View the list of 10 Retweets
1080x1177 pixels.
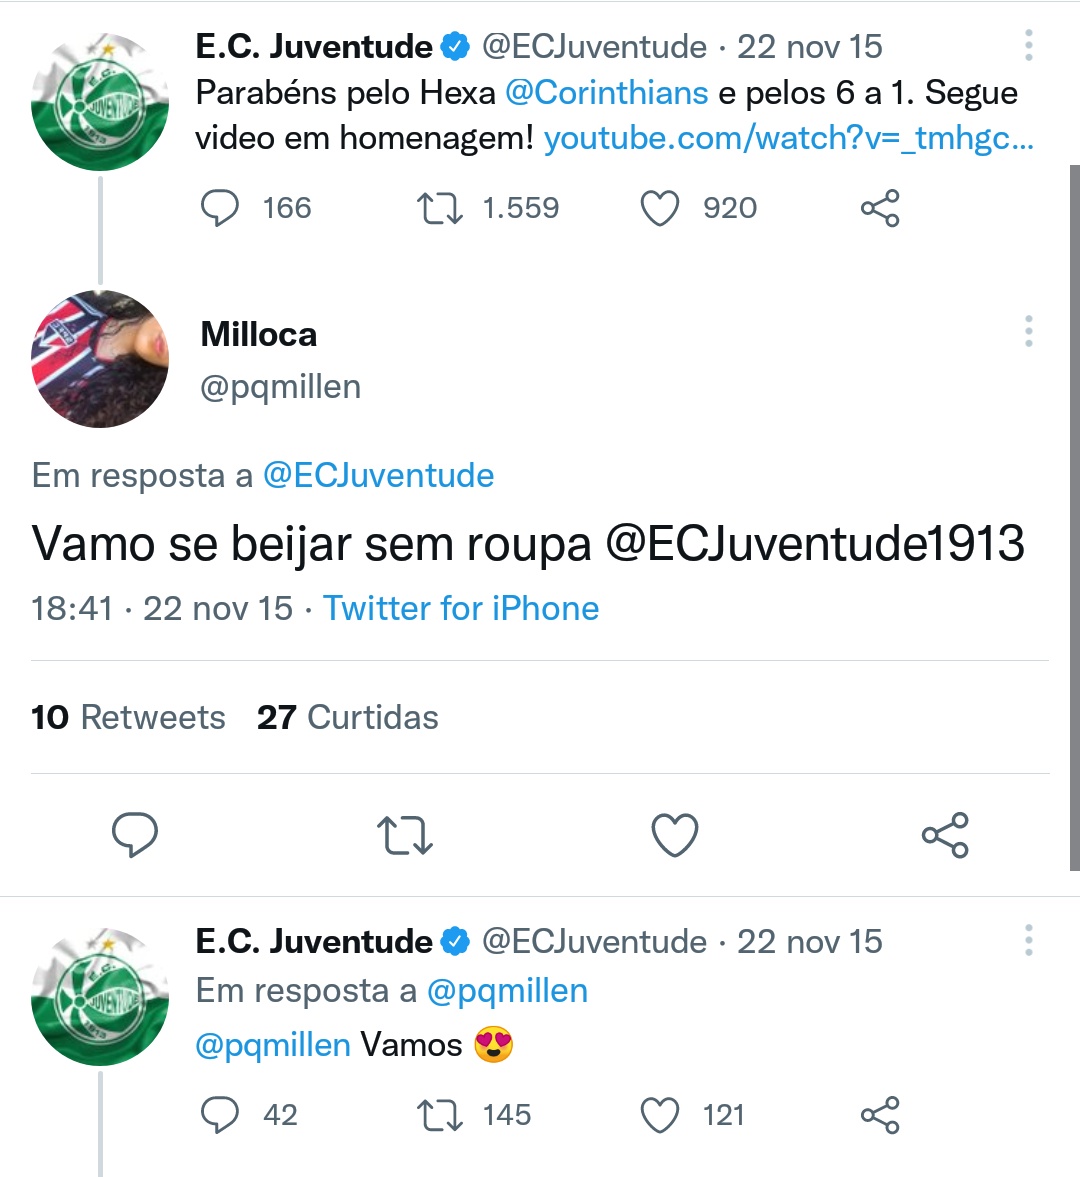(x=128, y=717)
